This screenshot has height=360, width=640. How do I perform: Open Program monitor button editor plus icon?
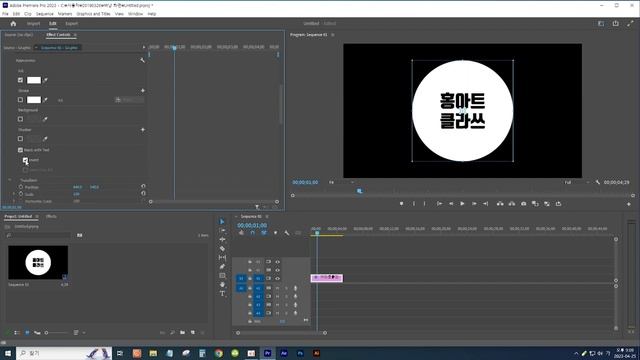click(629, 204)
